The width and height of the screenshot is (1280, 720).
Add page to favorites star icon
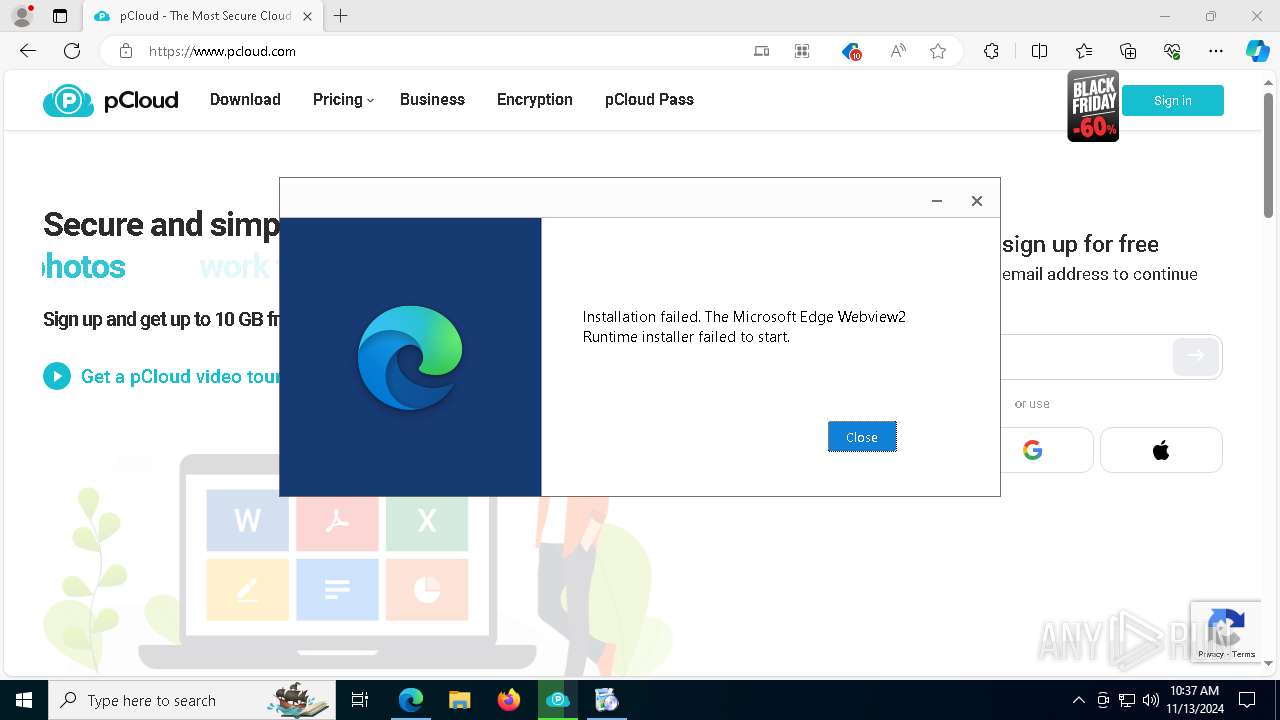tap(938, 51)
